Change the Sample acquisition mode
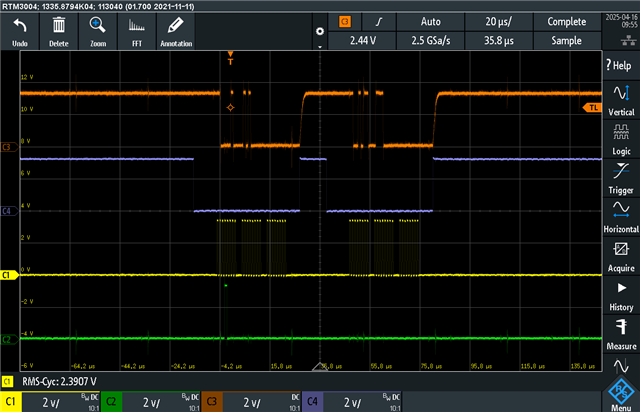Image resolution: width=640 pixels, height=412 pixels. pos(567,41)
